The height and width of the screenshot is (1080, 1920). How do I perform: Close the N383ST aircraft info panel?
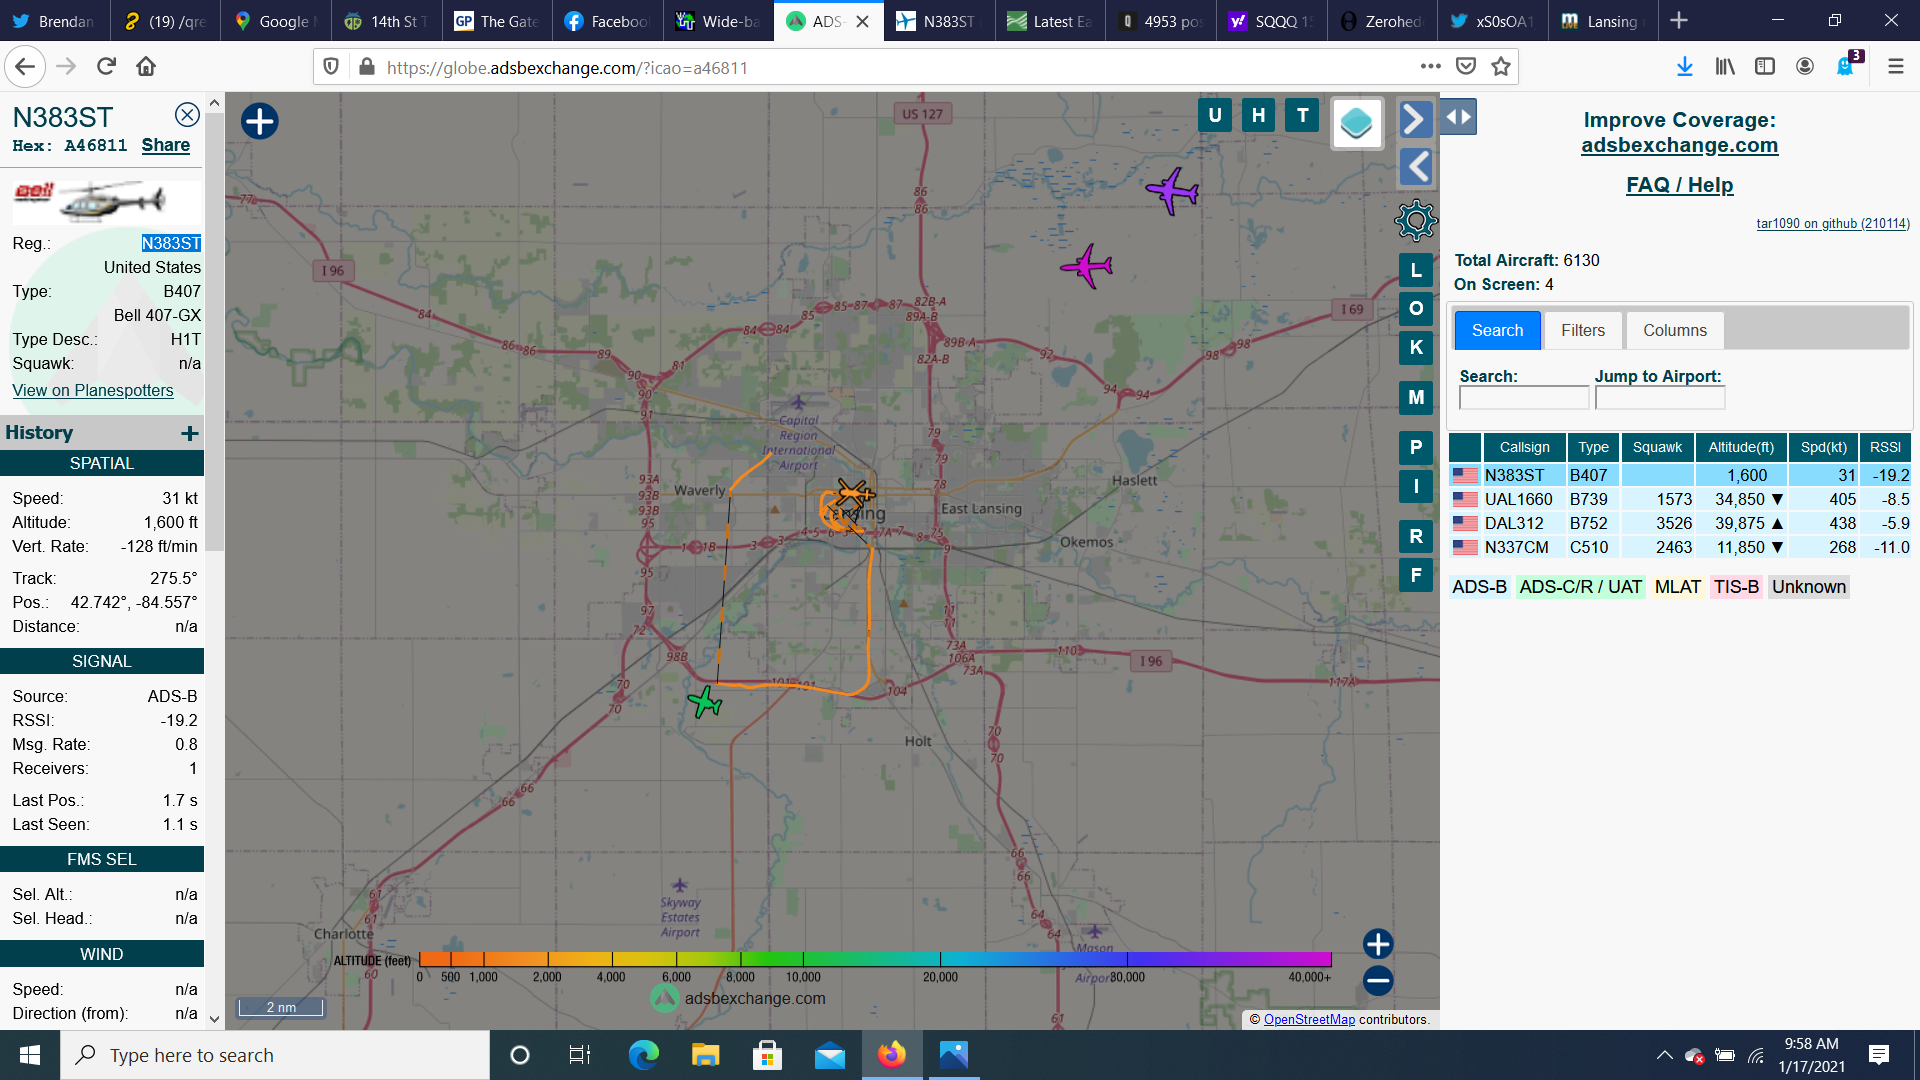187,115
